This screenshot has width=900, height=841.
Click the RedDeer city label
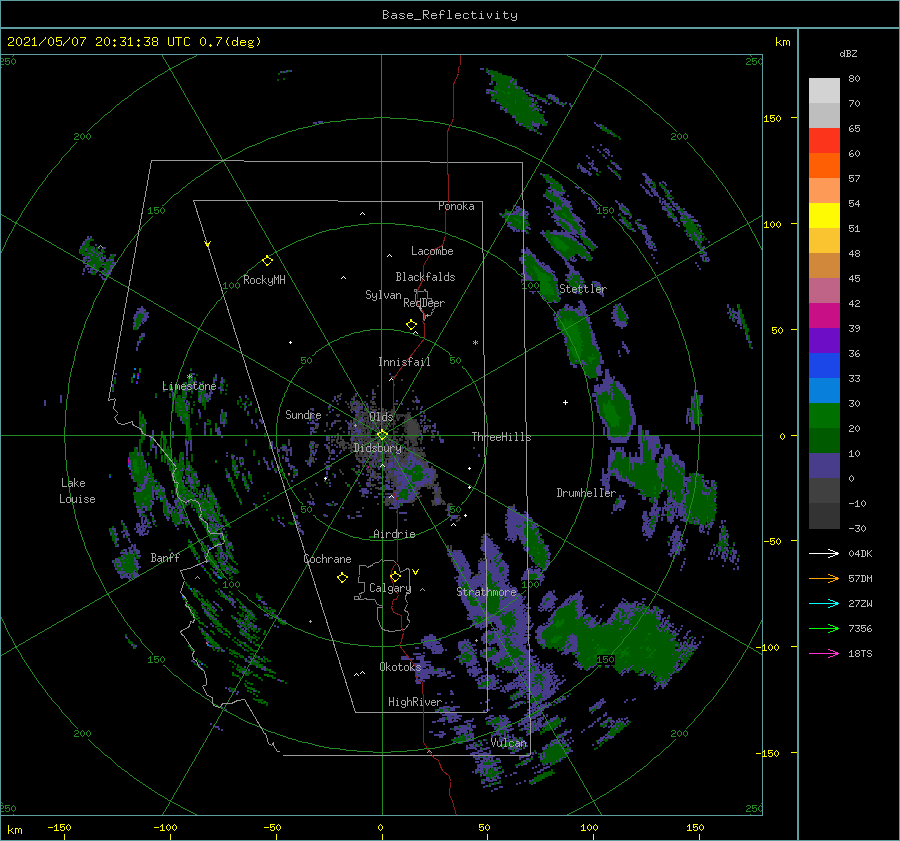point(424,303)
